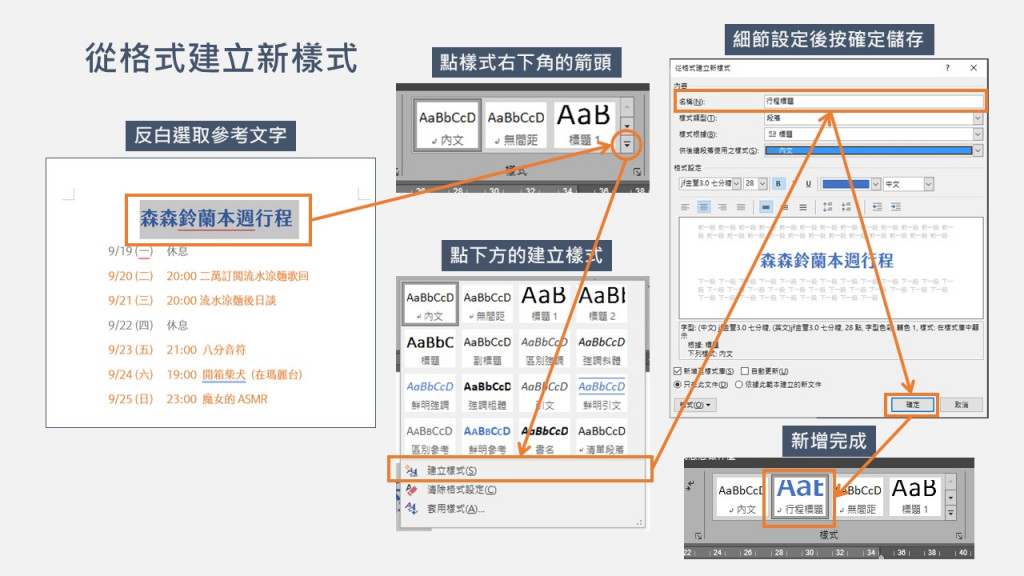Viewport: 1024px width, 576px height.
Task: Select 鮮明參考 style in expanded gallery
Action: (487, 438)
